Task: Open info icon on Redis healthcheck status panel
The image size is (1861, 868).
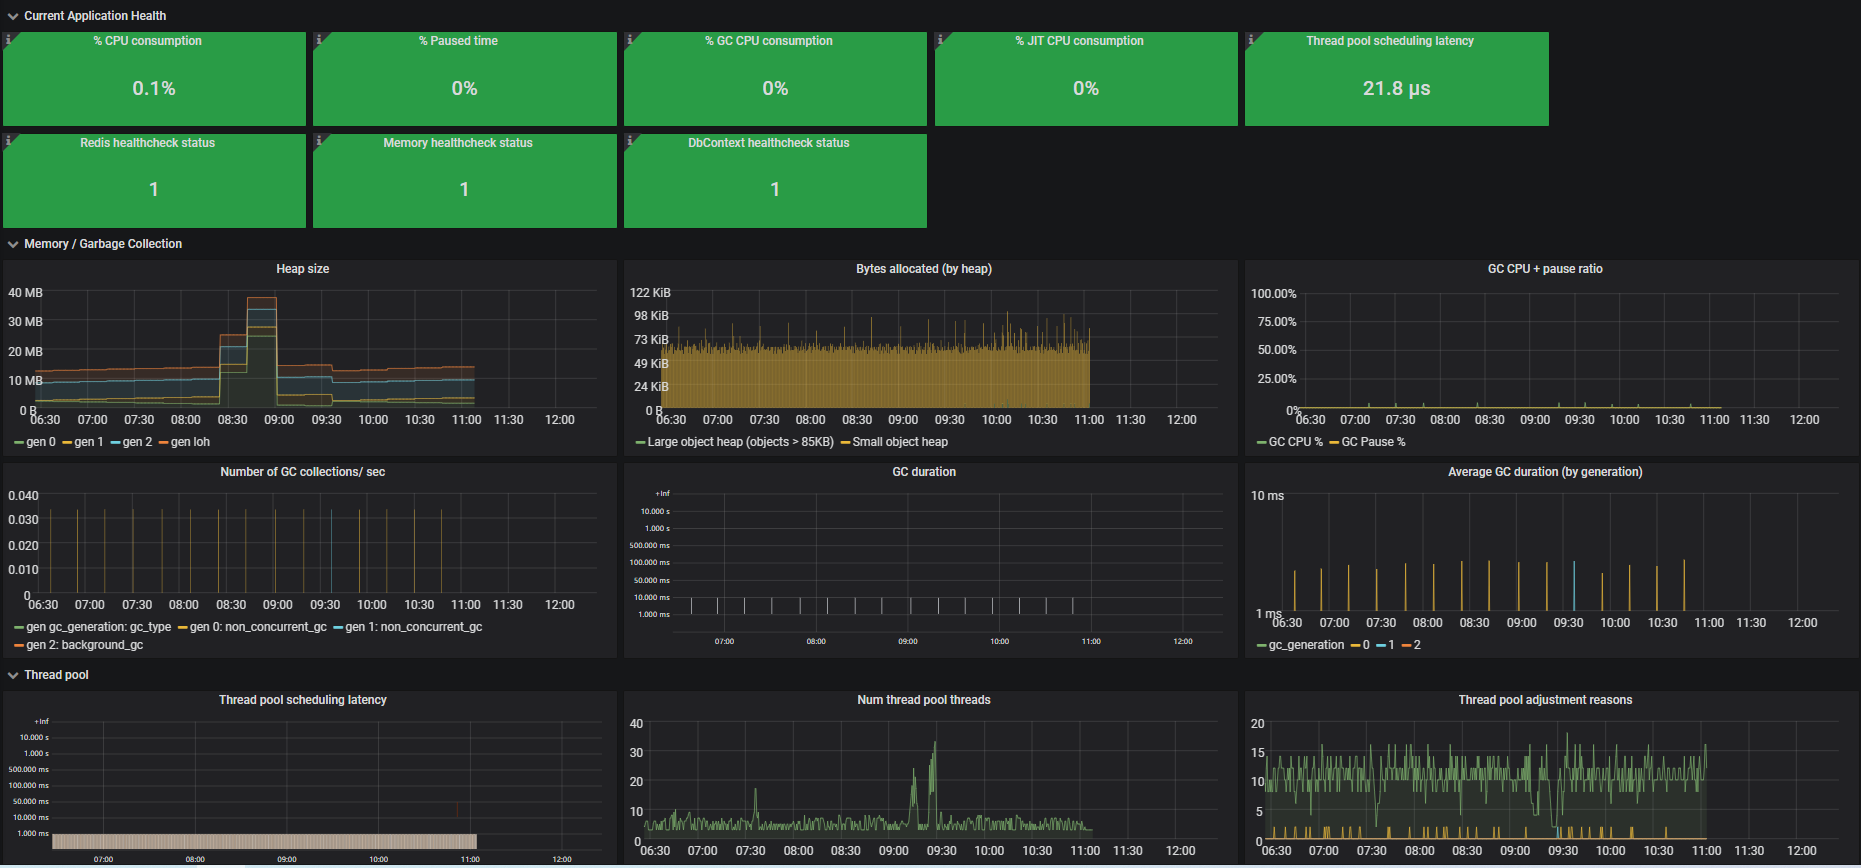Action: (8, 141)
